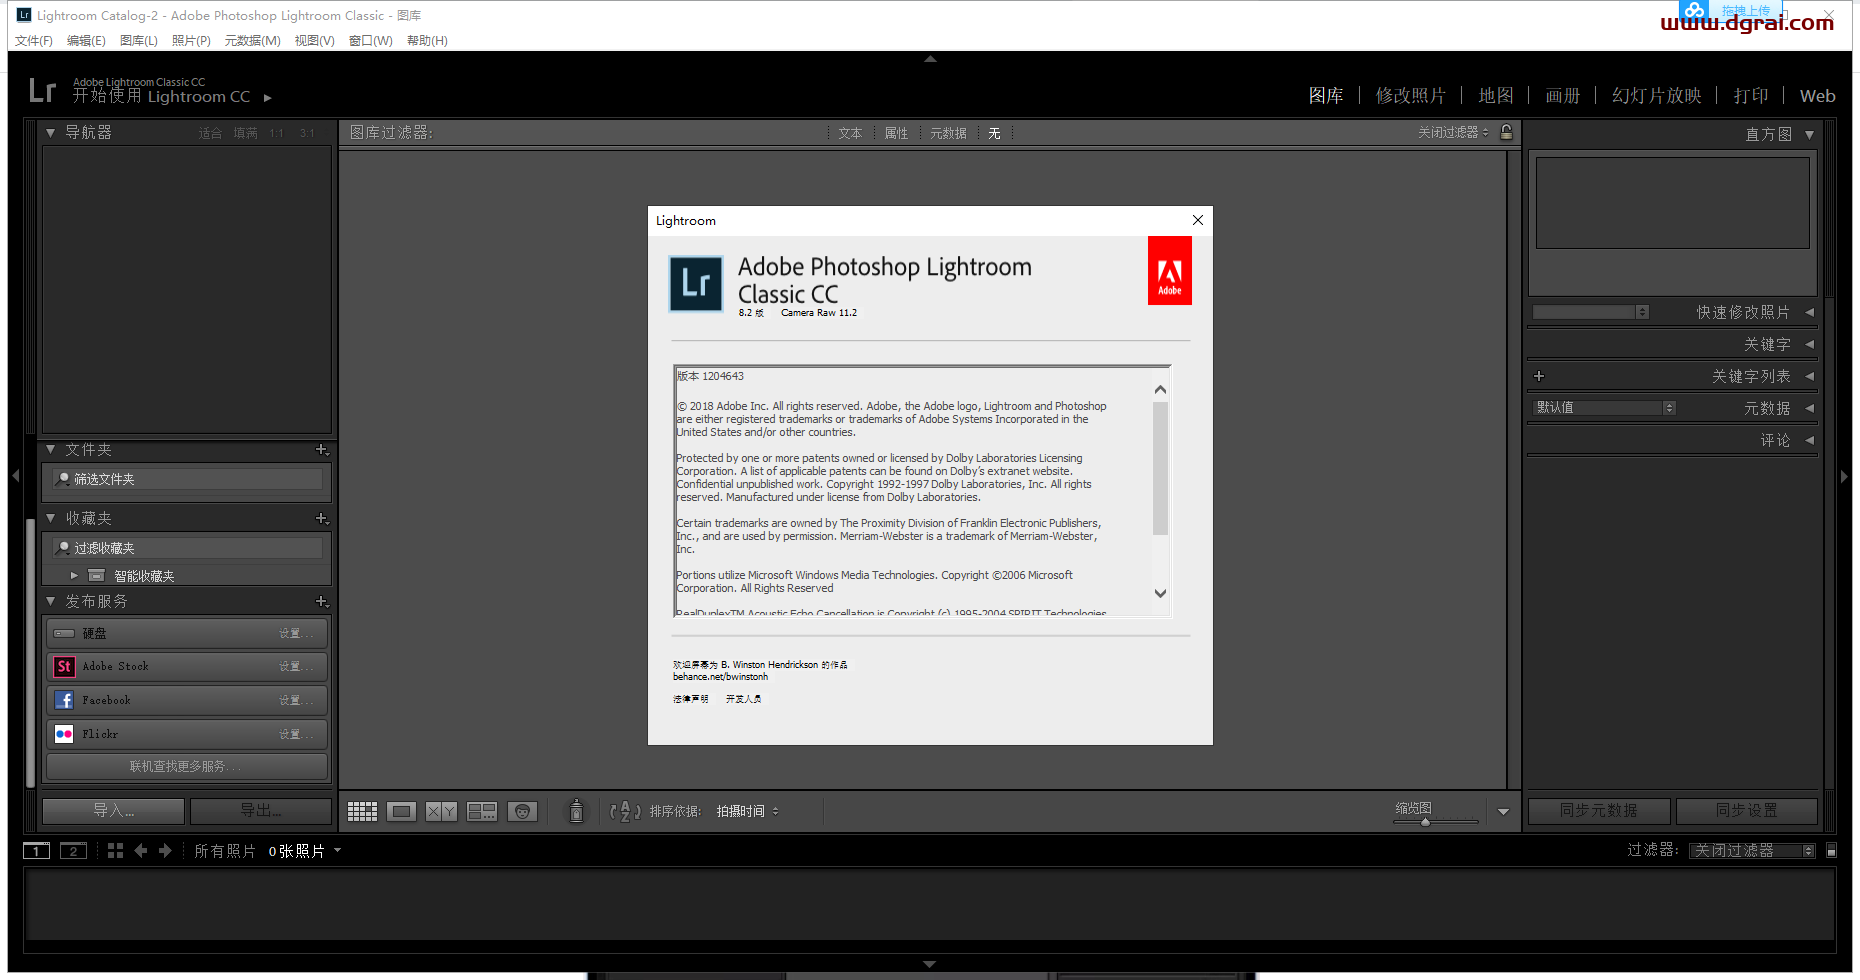Toggle A-Z sort direction icon

pyautogui.click(x=625, y=811)
